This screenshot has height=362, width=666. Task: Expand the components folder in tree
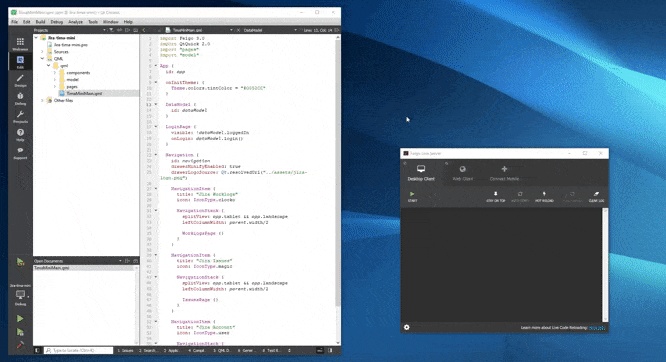[54, 73]
